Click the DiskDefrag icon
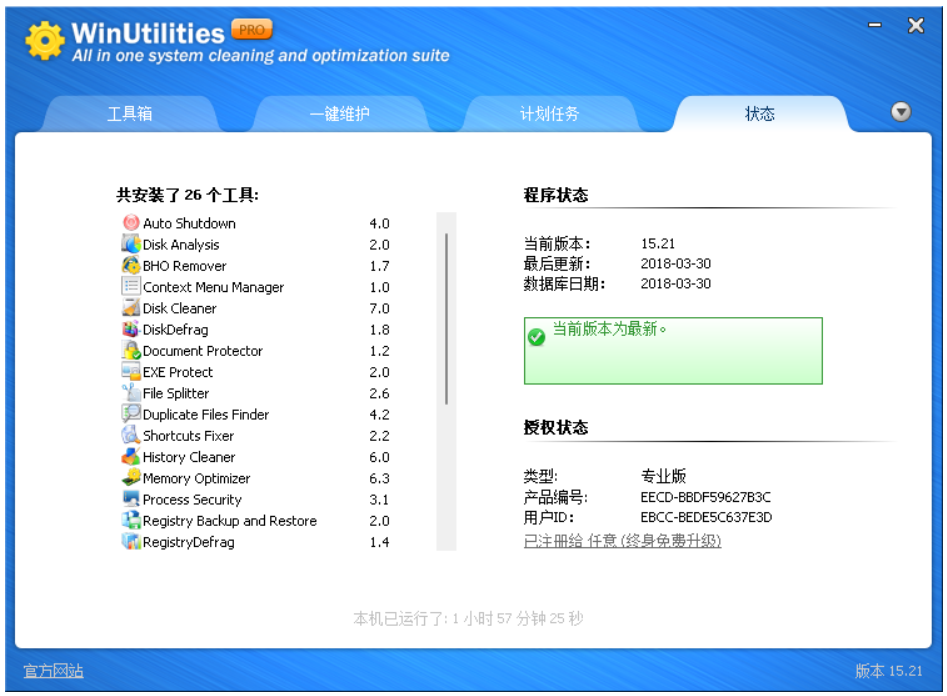The width and height of the screenshot is (947, 696). click(x=131, y=329)
